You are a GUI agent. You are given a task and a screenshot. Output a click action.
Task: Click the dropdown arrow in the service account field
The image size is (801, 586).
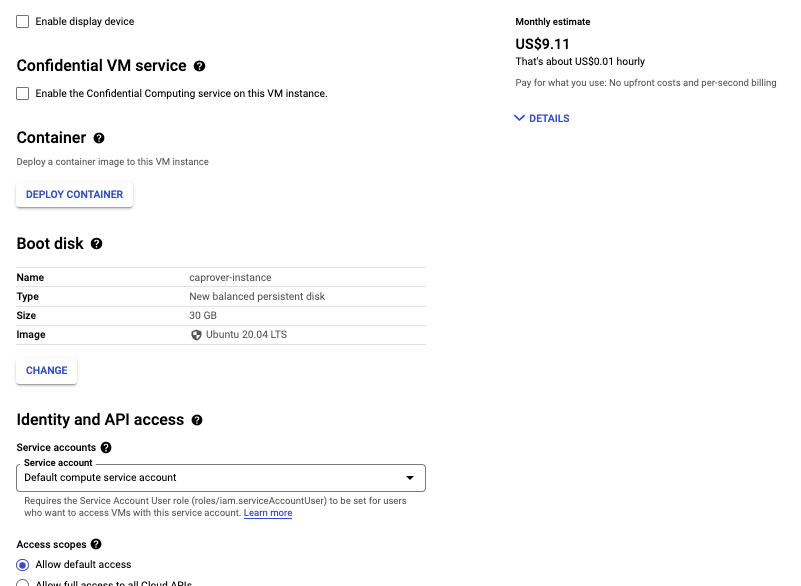(x=410, y=478)
